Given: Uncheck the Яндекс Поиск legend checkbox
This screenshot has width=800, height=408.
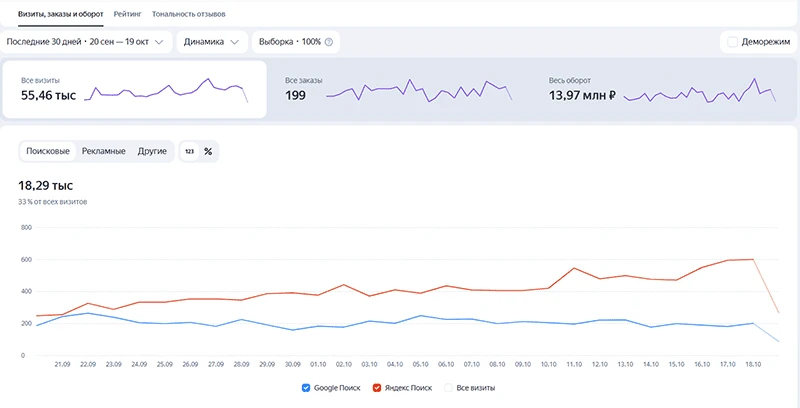Looking at the screenshot, I should point(377,388).
